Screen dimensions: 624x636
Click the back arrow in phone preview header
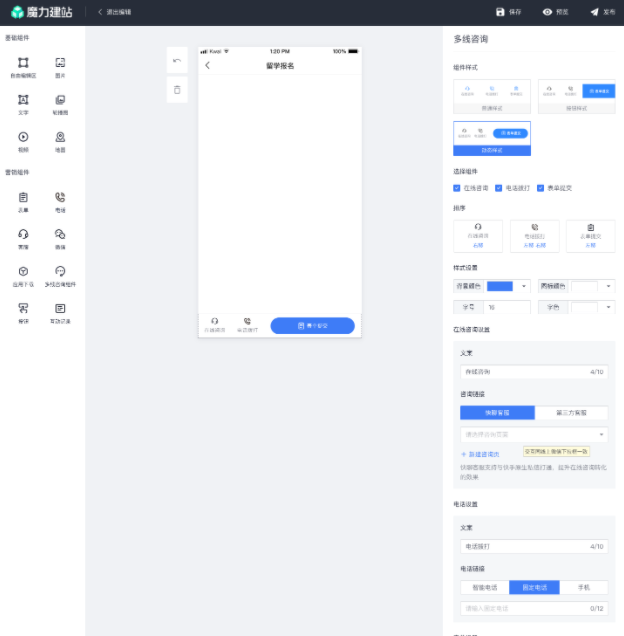click(x=208, y=65)
